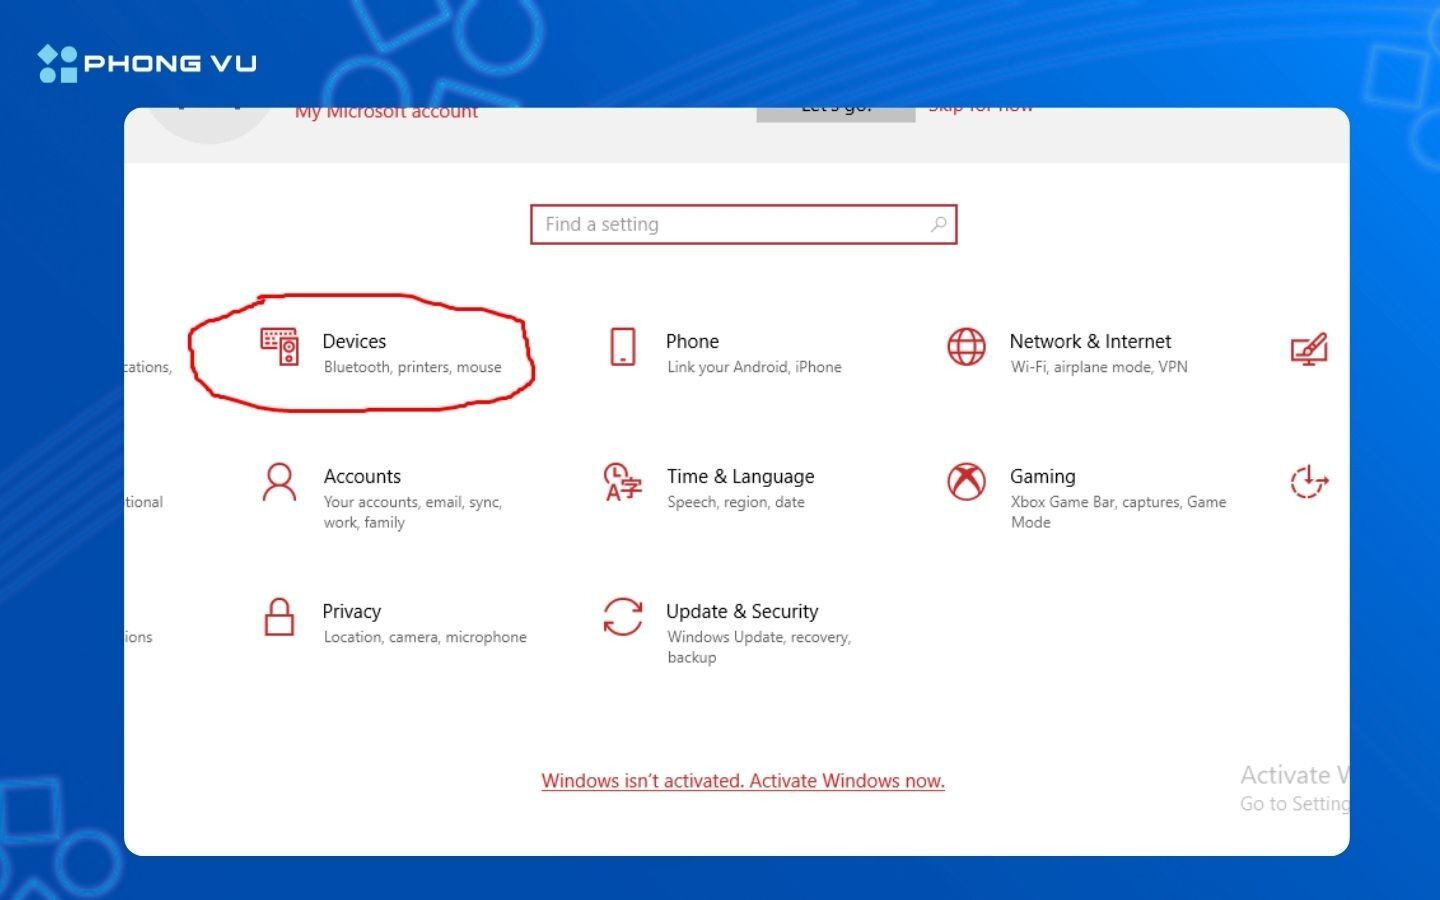Click the "Wi-Fi, airplane mode, VPN" description
Image resolution: width=1440 pixels, height=900 pixels.
1099,367
